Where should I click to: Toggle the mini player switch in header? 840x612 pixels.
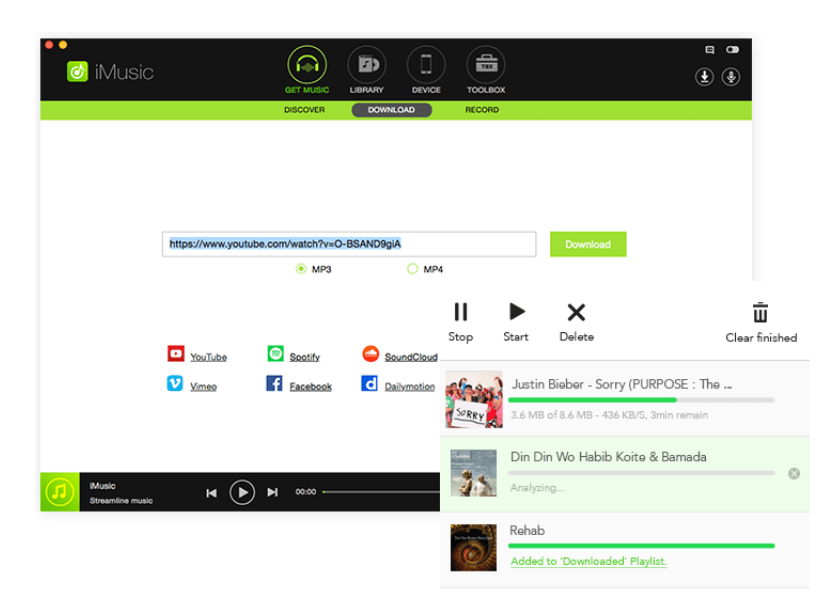(x=732, y=50)
